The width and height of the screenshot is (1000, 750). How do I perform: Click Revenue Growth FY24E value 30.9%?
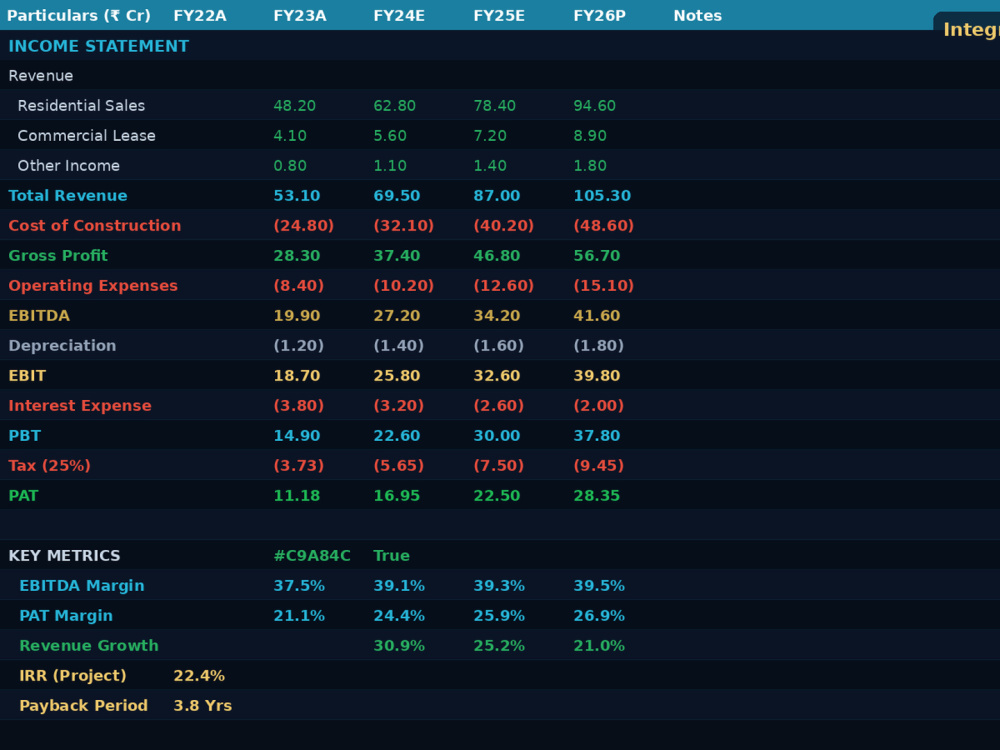click(399, 645)
